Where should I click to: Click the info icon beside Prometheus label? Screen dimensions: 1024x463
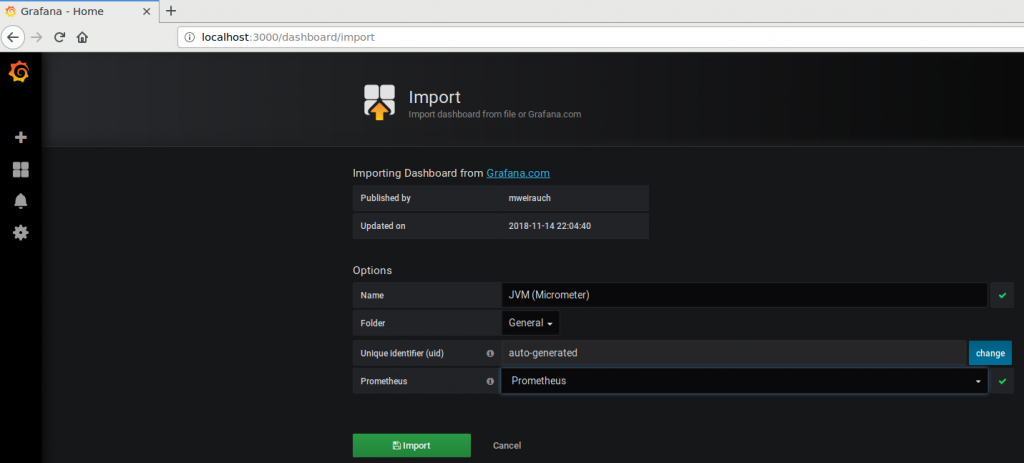[x=490, y=381]
